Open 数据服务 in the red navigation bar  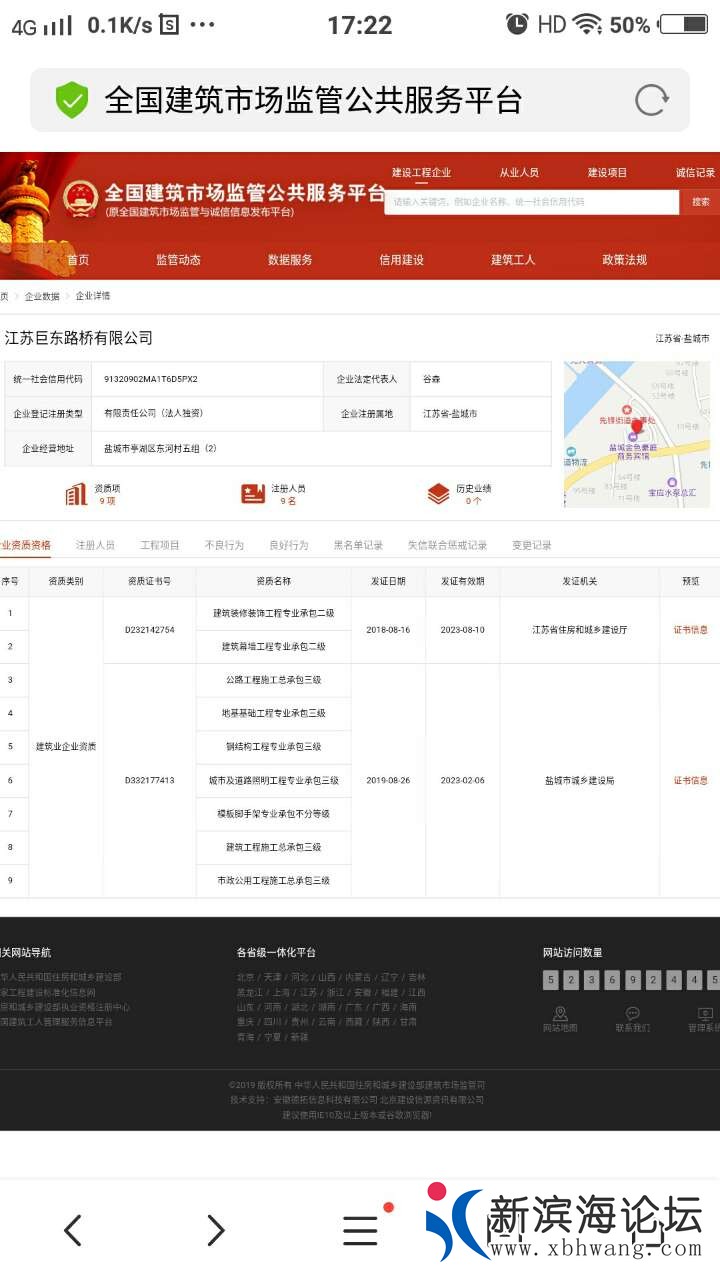[290, 260]
